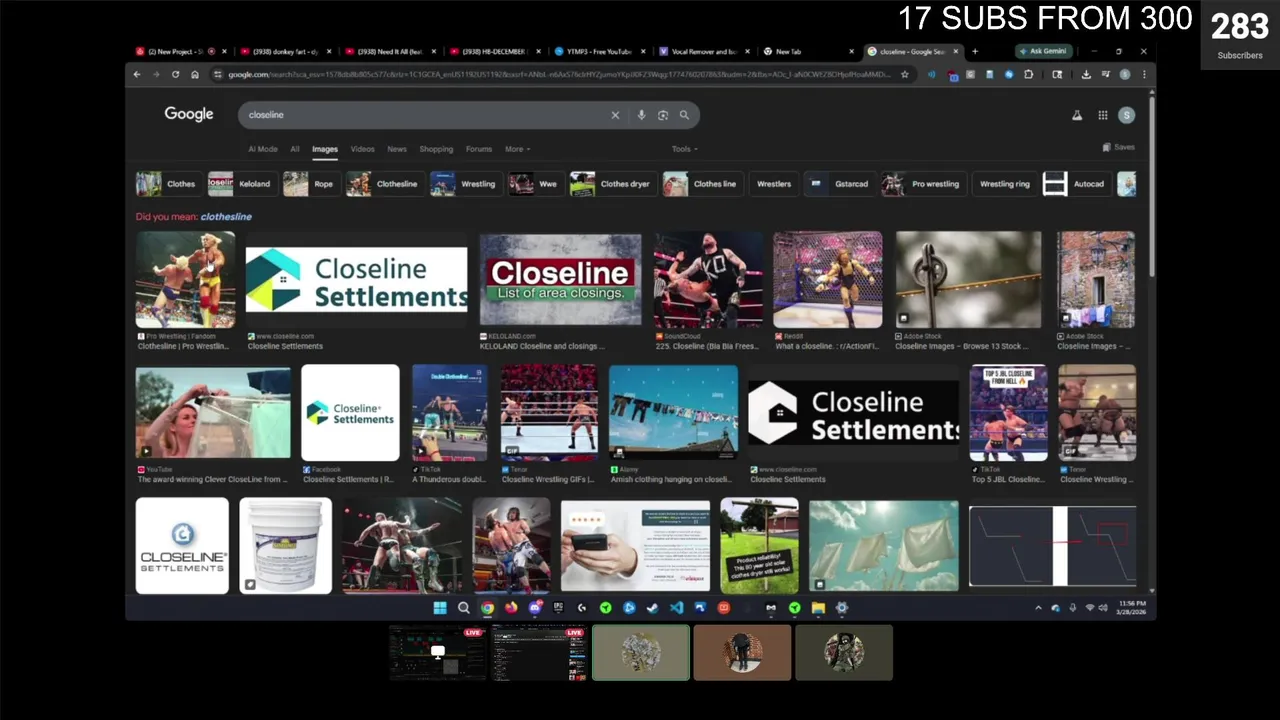Switch to the Shopping tab
Screen dimensions: 1280x720
[436, 149]
